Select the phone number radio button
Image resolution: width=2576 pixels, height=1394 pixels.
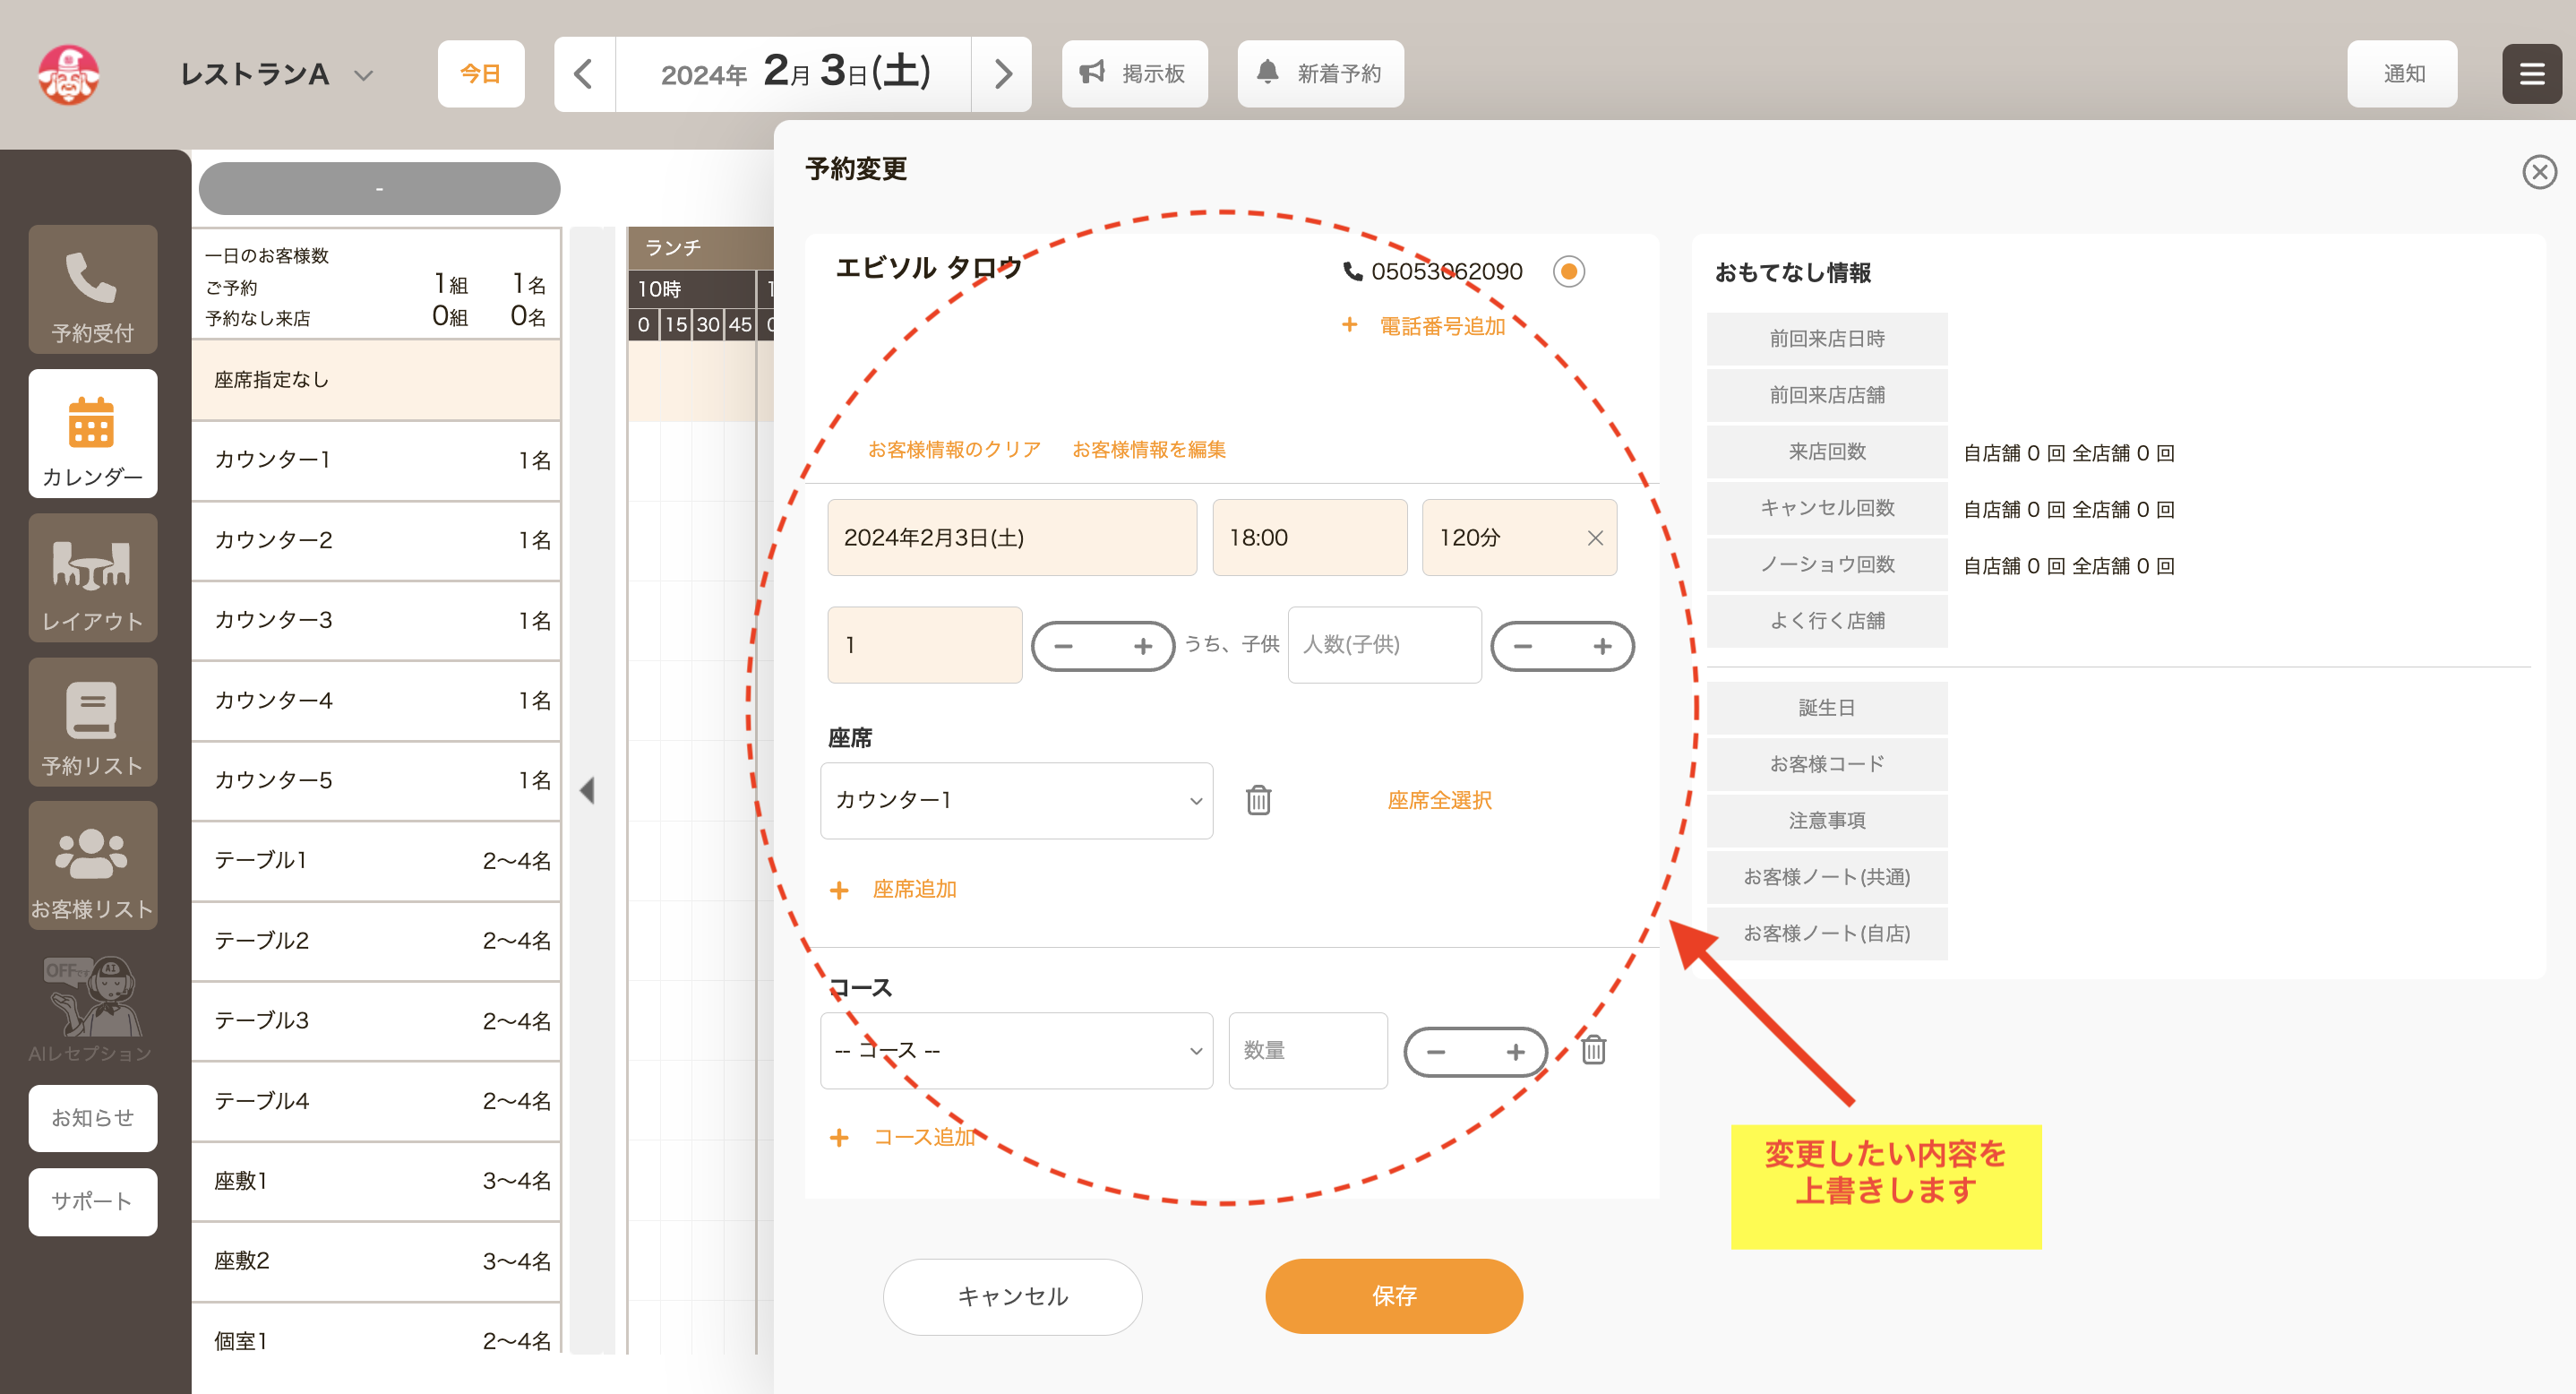coord(1568,271)
